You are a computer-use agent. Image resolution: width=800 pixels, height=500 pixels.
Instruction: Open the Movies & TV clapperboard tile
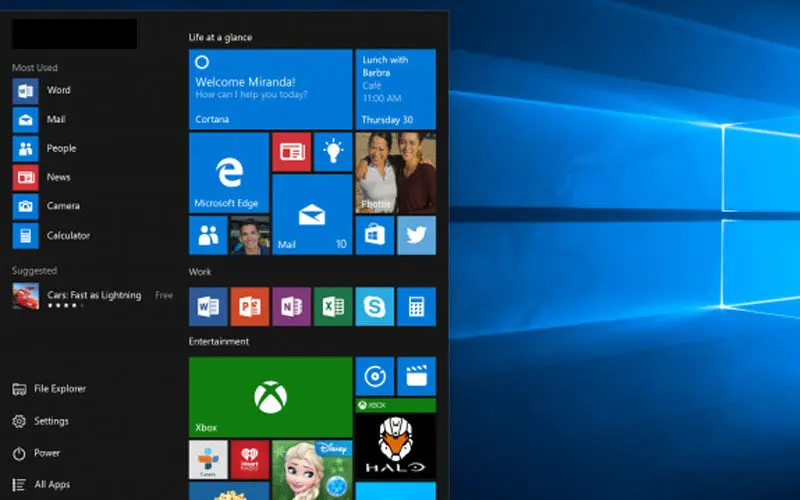pyautogui.click(x=416, y=377)
